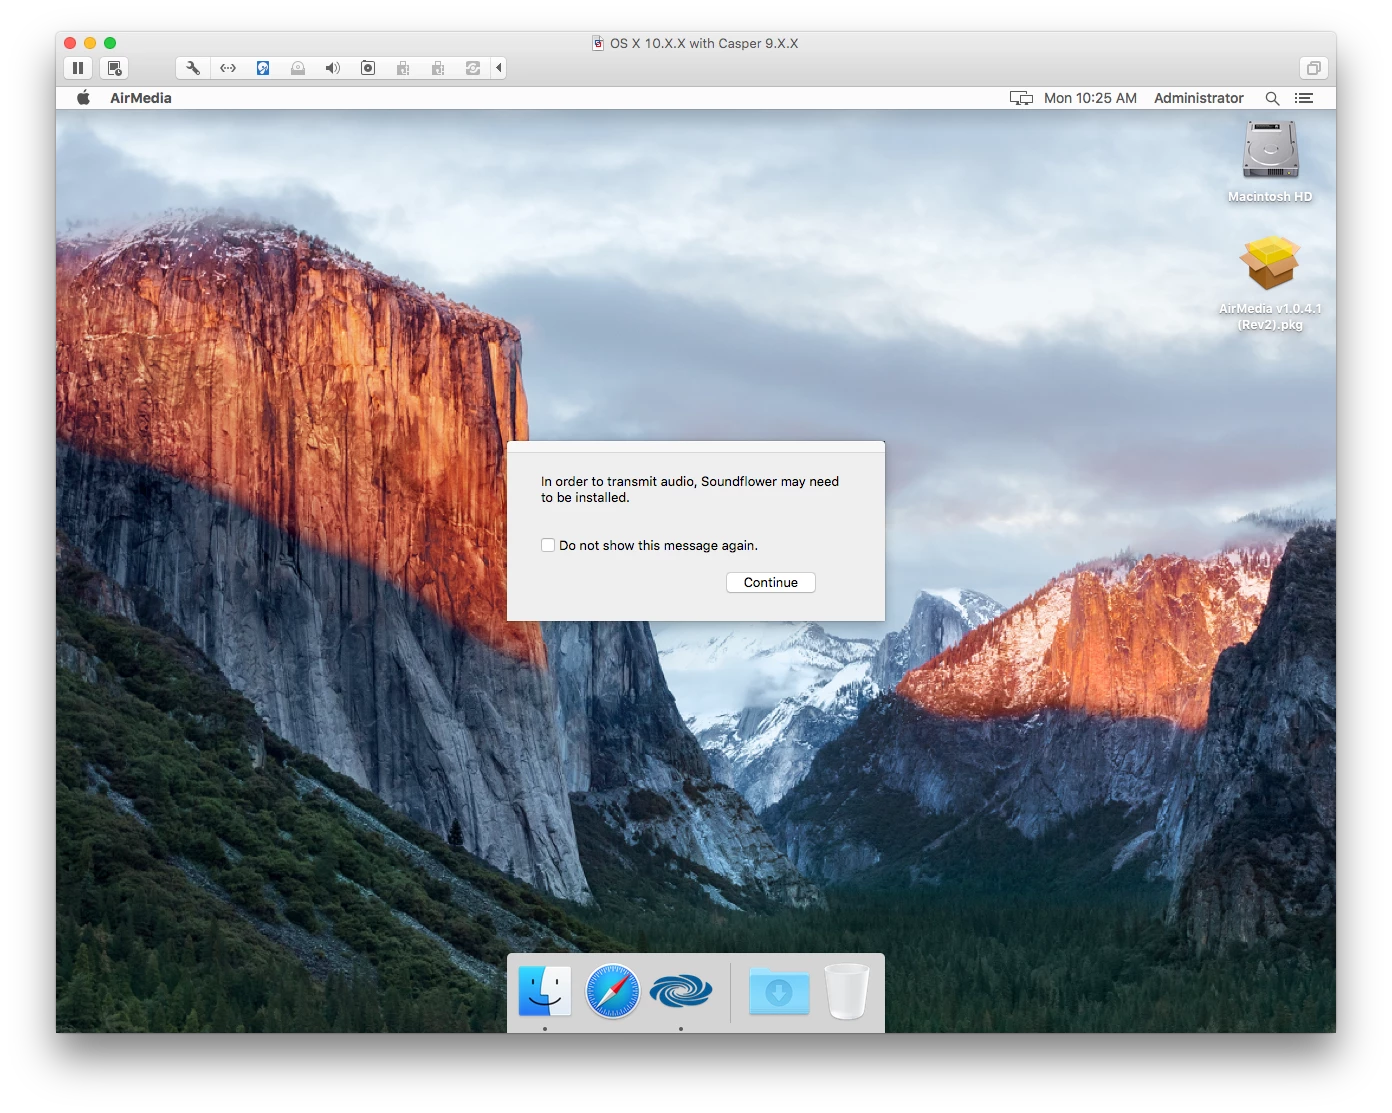The image size is (1392, 1113).
Task: Open the Downloads folder in Dock
Action: click(x=779, y=991)
